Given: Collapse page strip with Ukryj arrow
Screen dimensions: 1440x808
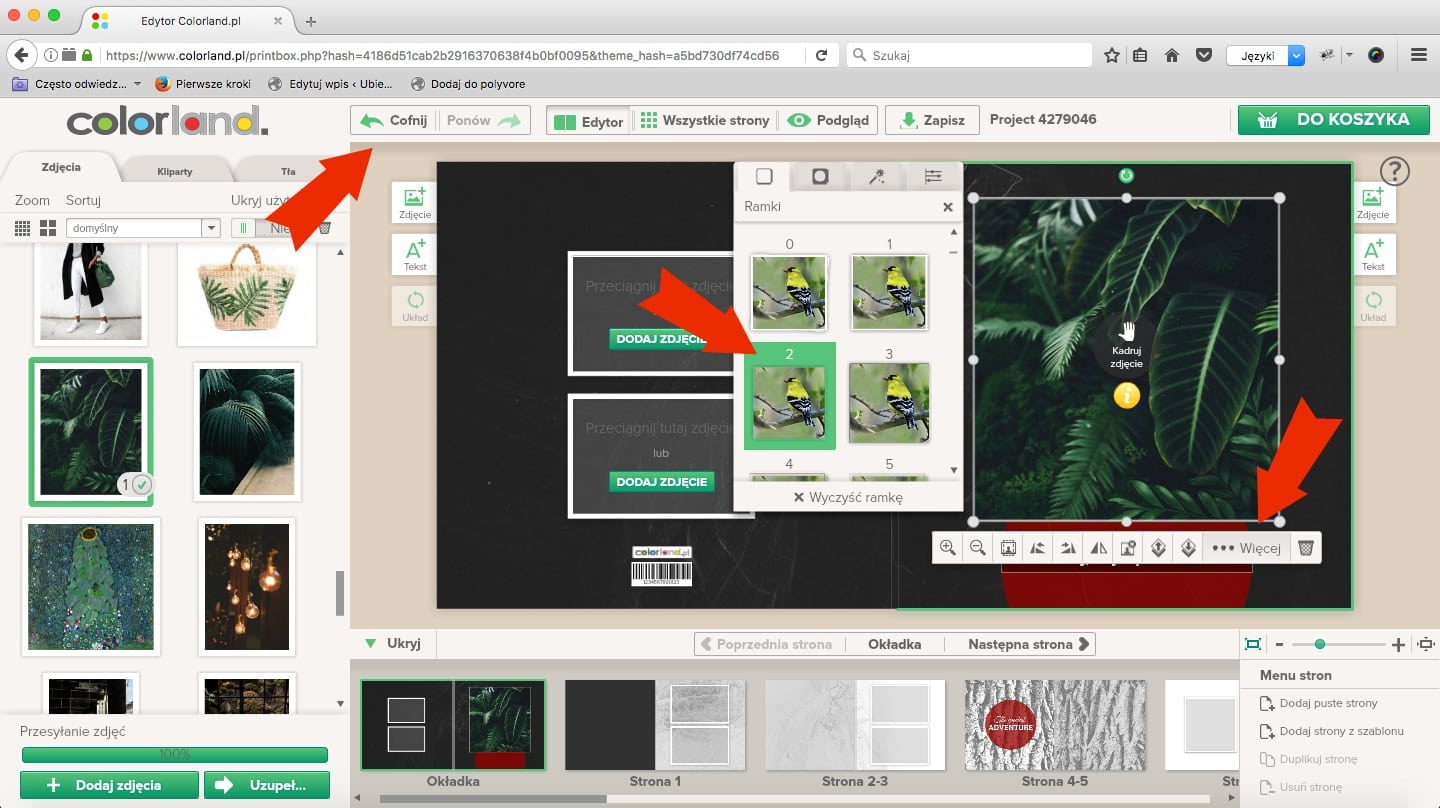Looking at the screenshot, I should coord(393,643).
